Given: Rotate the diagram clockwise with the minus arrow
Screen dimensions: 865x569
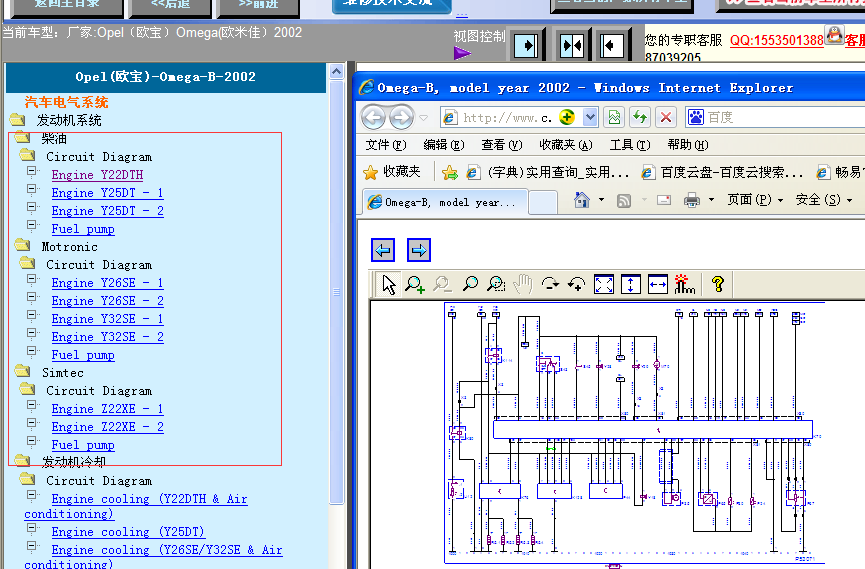Looking at the screenshot, I should [x=550, y=284].
